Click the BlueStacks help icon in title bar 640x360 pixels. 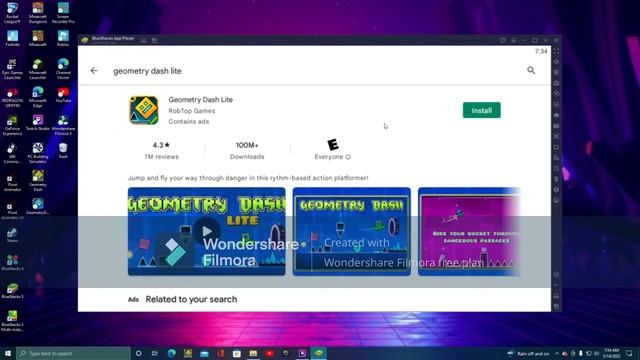[x=502, y=40]
